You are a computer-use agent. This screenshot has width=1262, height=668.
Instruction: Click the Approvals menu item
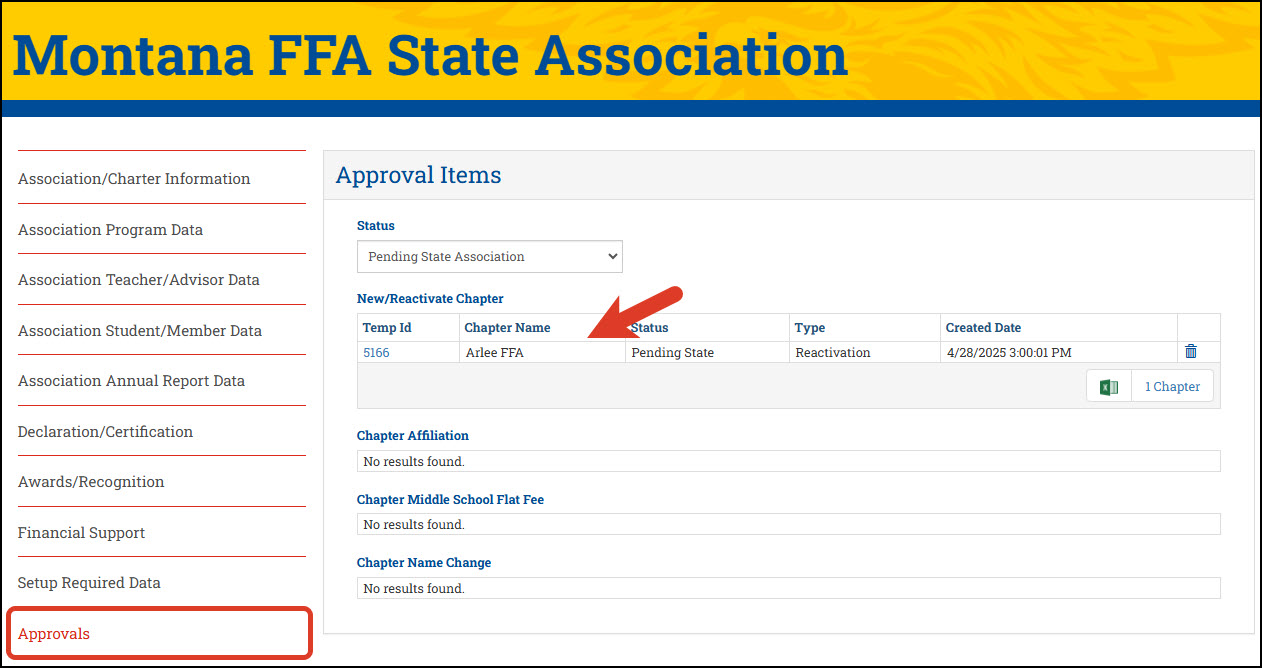pos(54,634)
